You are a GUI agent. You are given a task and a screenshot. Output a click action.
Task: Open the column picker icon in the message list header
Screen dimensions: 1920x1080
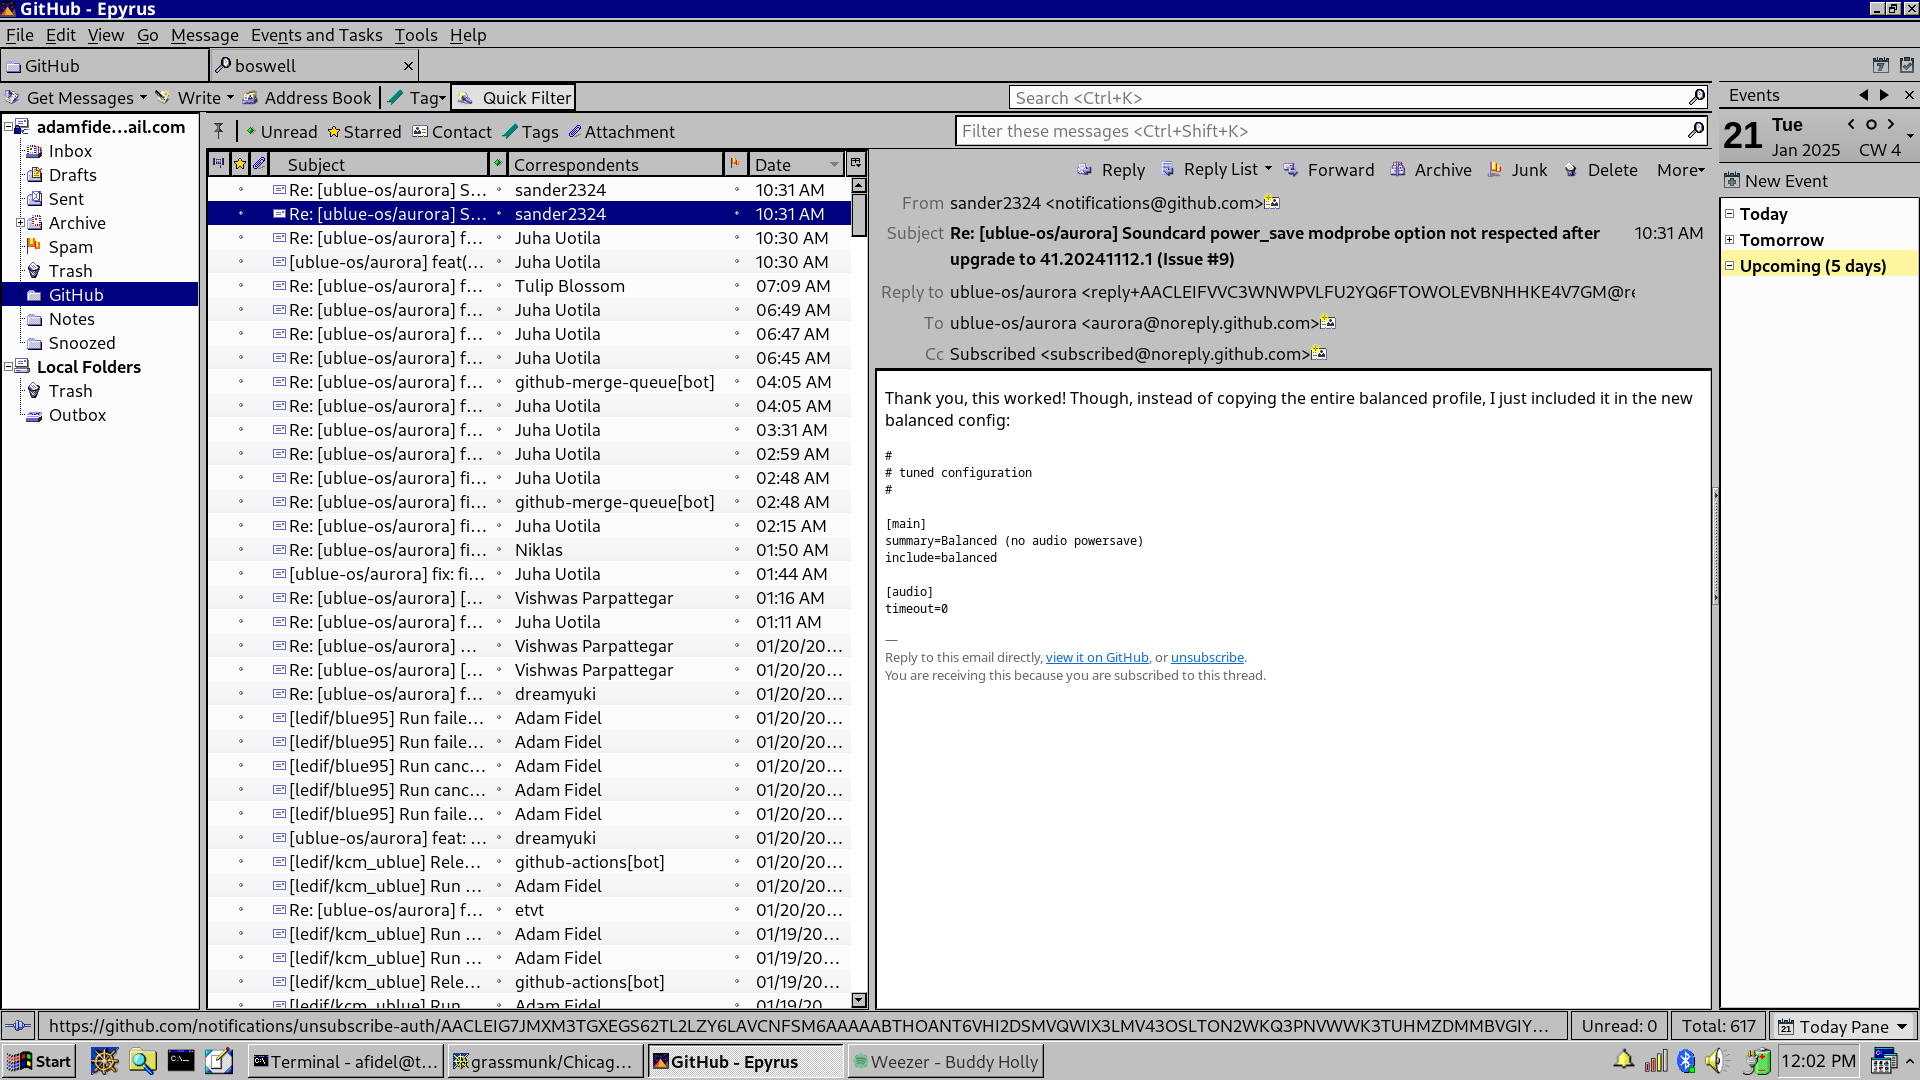coord(856,163)
